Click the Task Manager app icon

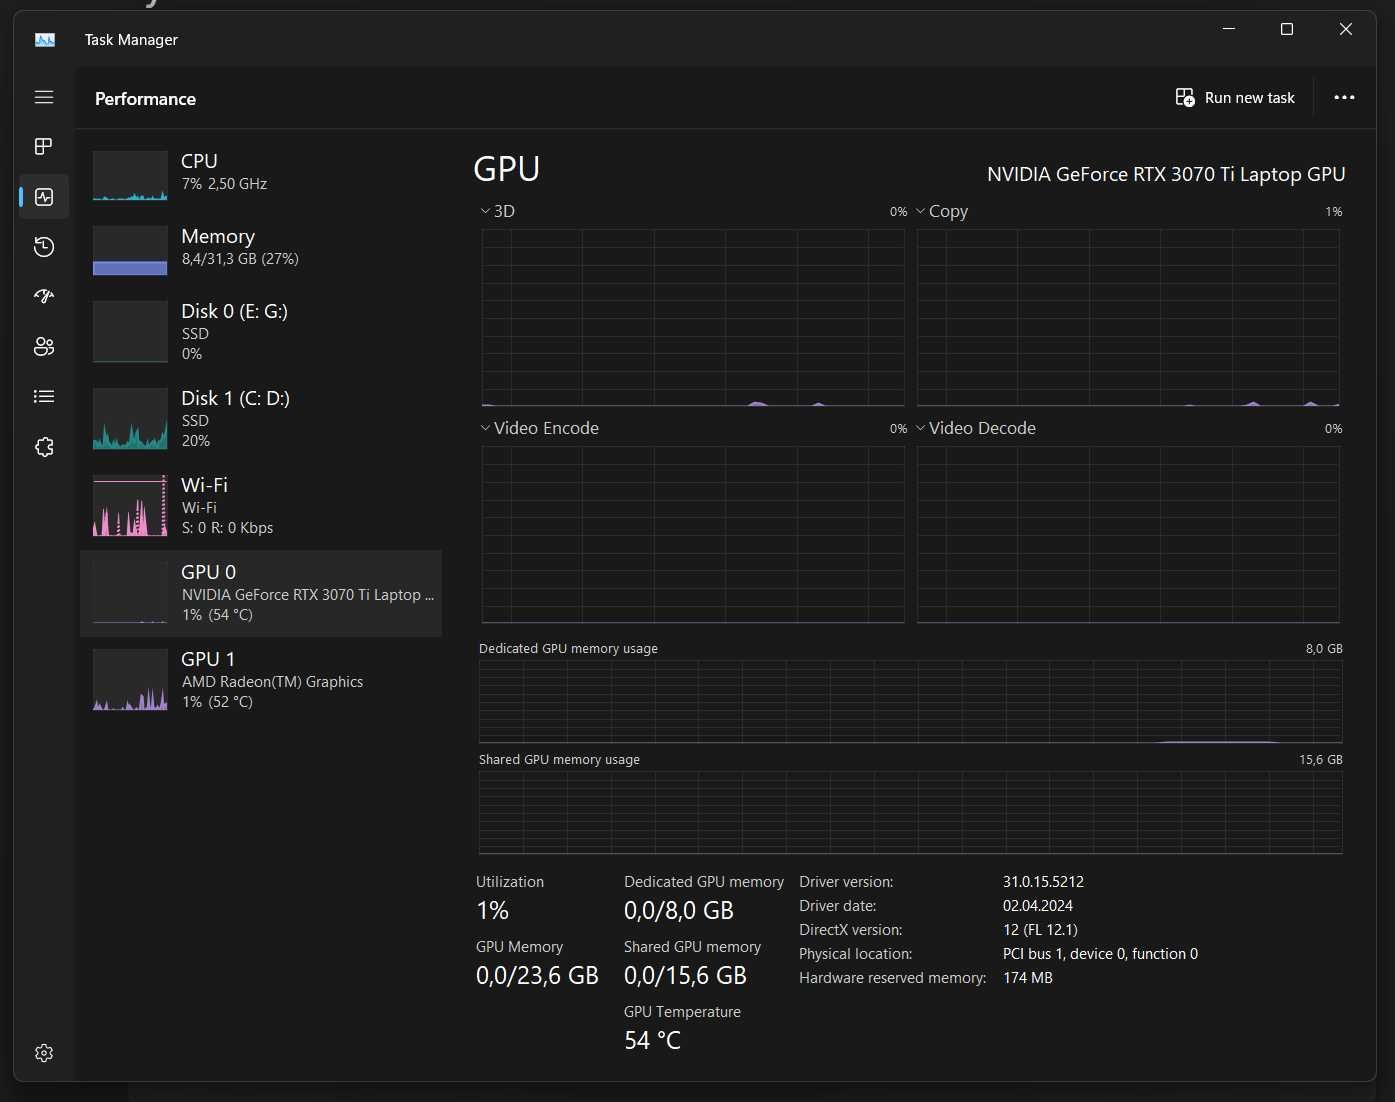(45, 40)
